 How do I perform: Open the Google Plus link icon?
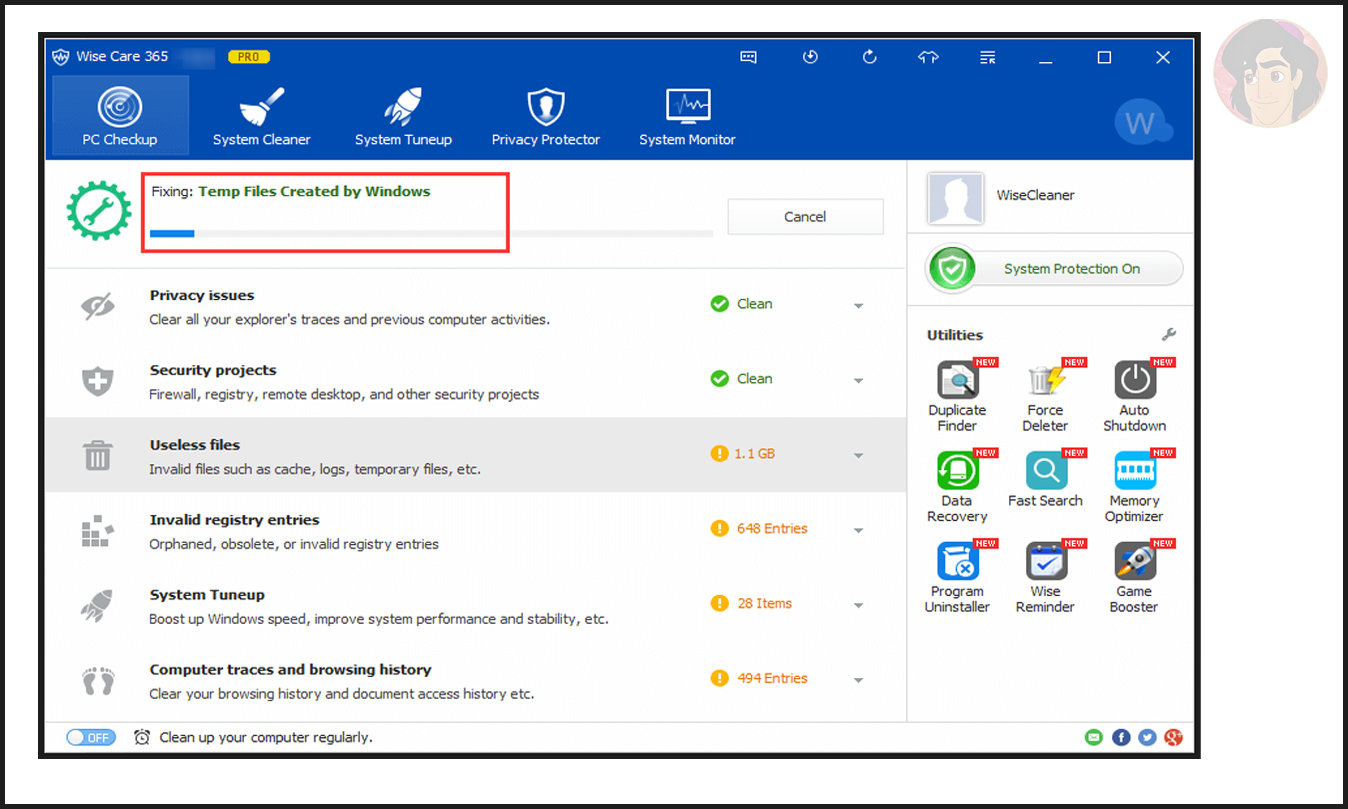coord(1174,737)
